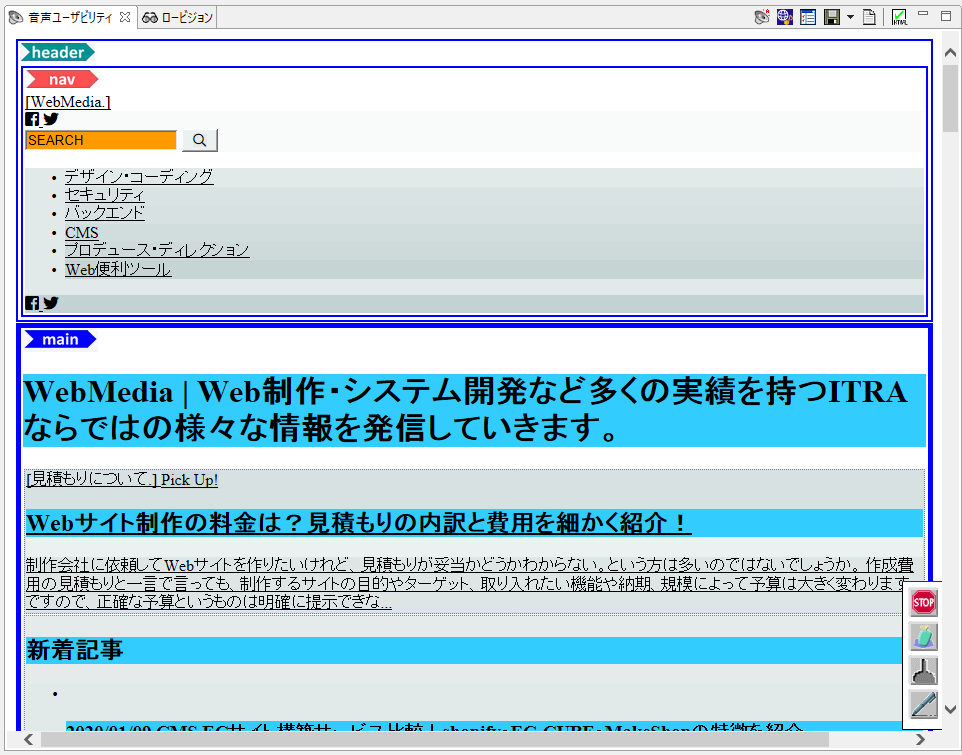Click the floppy disk save icon
The image size is (962, 755).
tap(832, 17)
